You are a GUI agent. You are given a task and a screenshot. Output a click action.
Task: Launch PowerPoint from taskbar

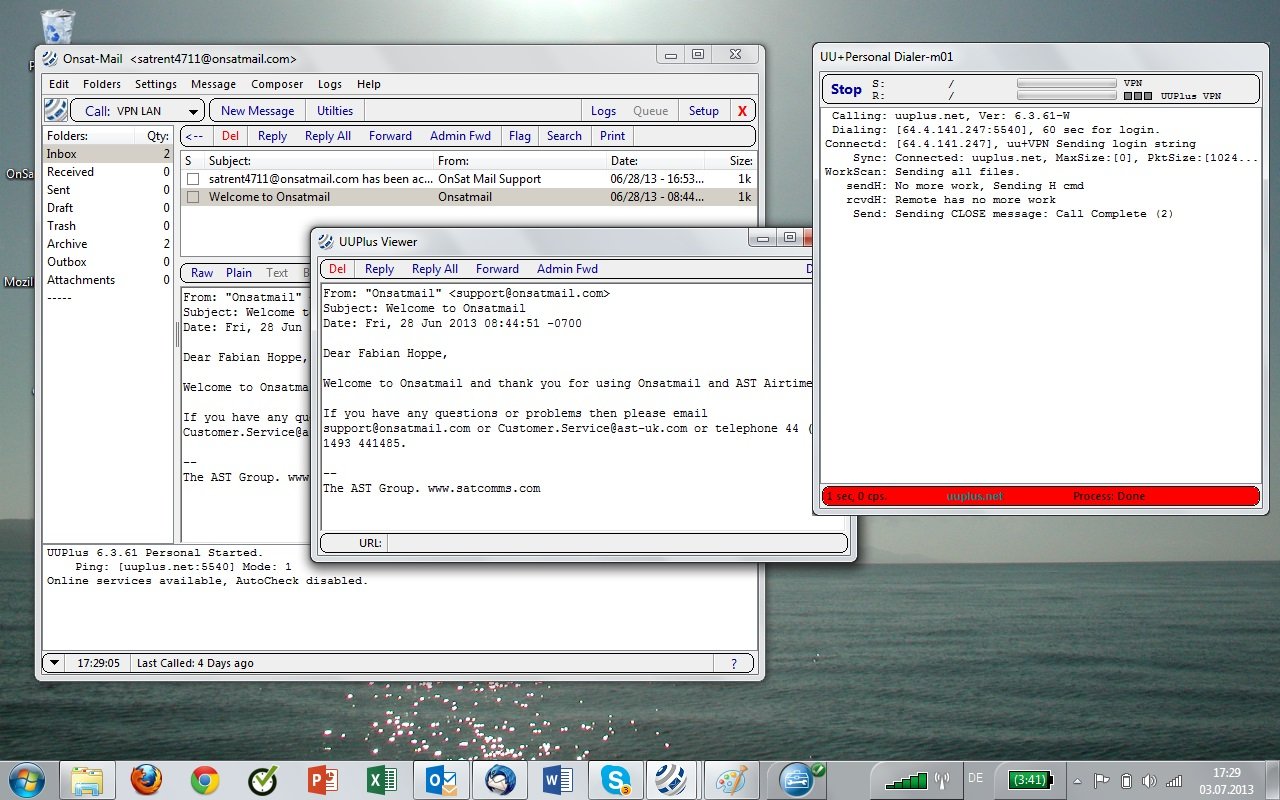pos(322,780)
